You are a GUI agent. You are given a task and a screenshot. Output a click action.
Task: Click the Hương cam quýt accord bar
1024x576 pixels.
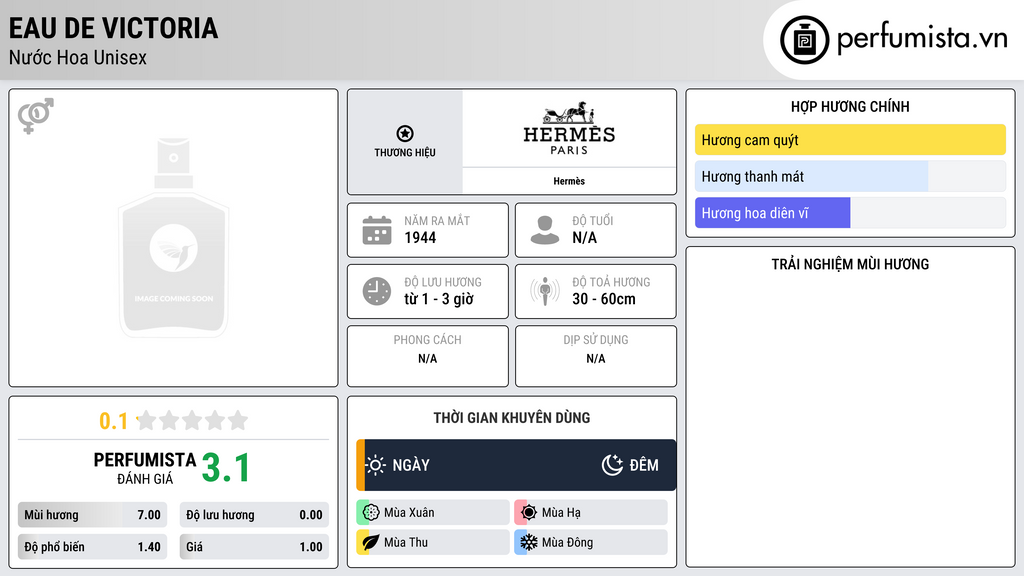point(850,140)
